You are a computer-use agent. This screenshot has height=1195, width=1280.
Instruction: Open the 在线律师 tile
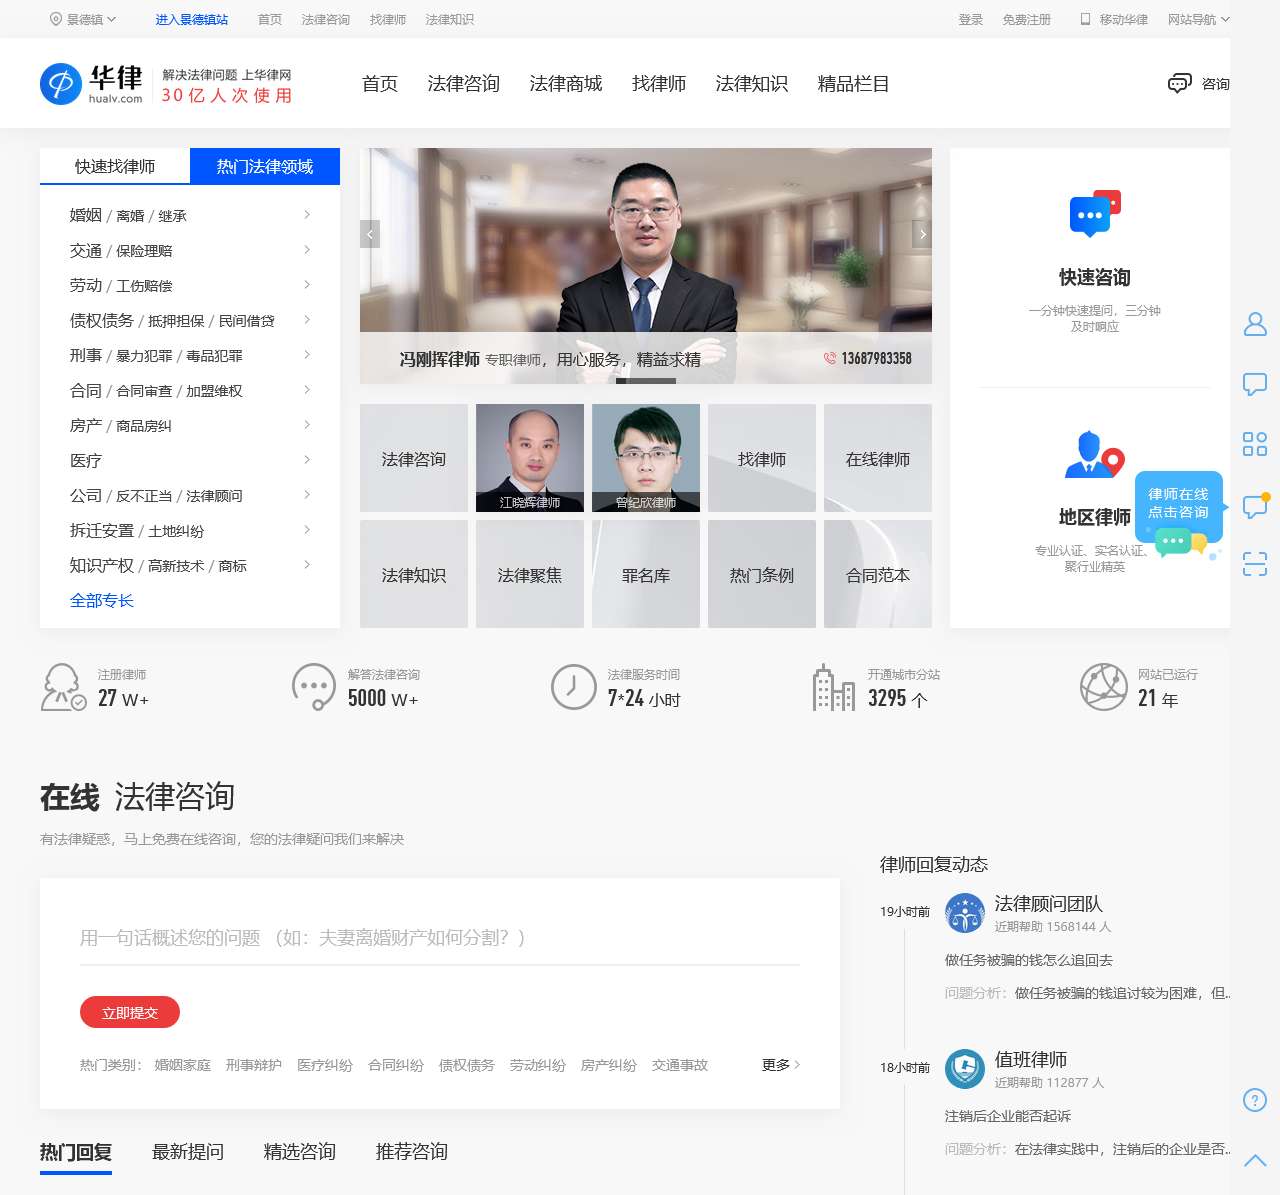878,458
